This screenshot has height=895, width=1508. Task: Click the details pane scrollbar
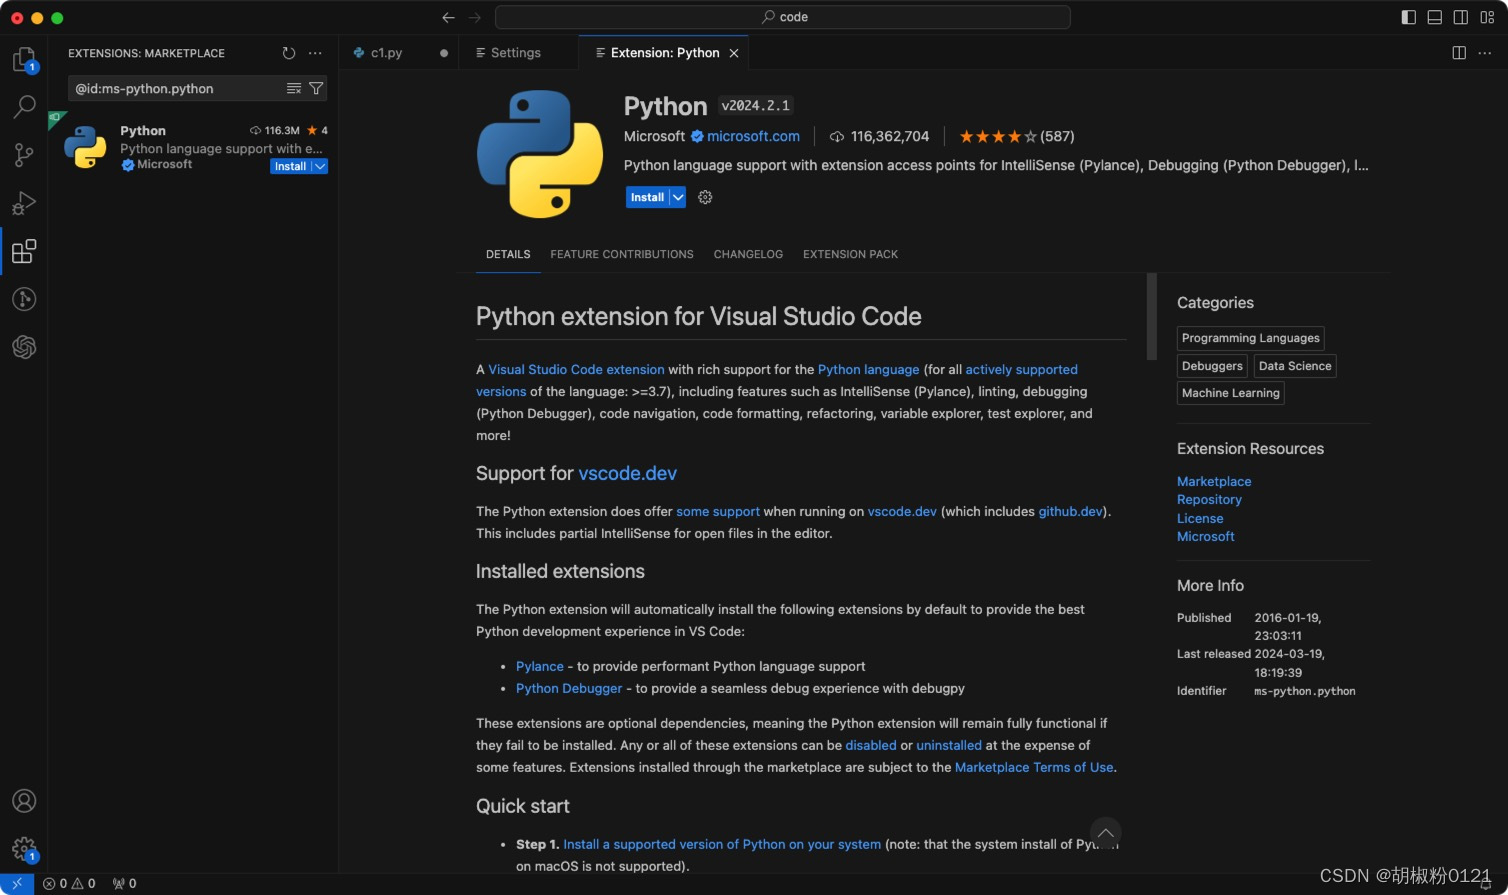(1152, 316)
